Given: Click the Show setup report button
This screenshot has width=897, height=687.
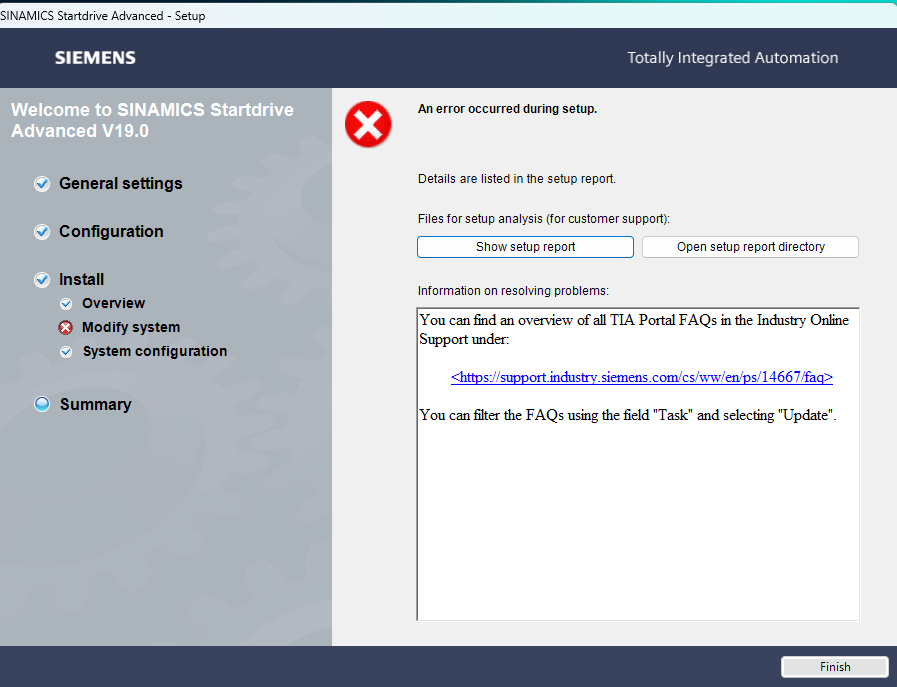Looking at the screenshot, I should point(525,247).
